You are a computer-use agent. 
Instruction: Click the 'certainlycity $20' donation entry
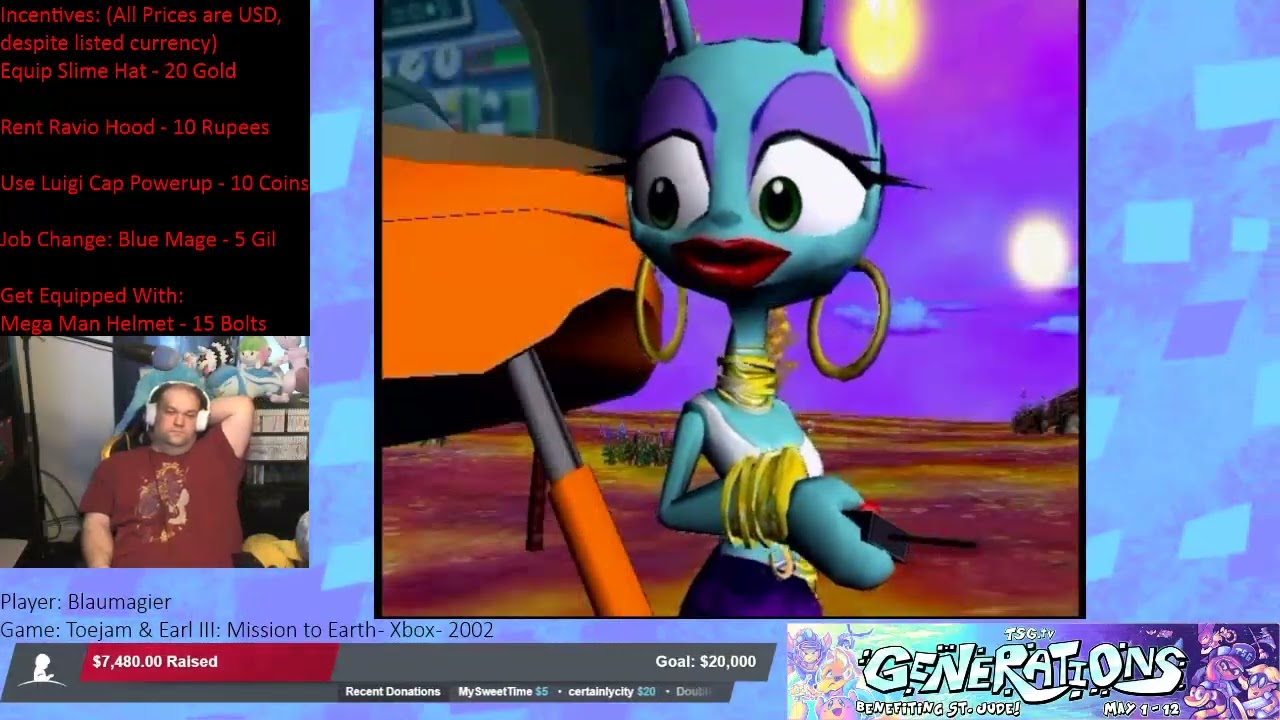pos(612,692)
